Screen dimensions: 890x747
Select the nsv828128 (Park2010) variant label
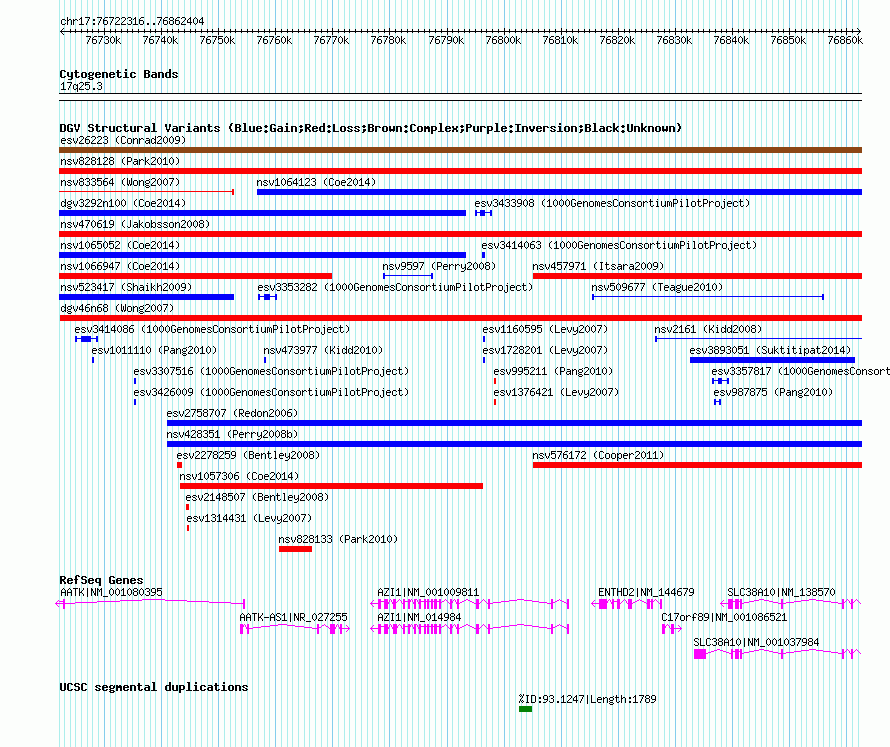tap(120, 161)
